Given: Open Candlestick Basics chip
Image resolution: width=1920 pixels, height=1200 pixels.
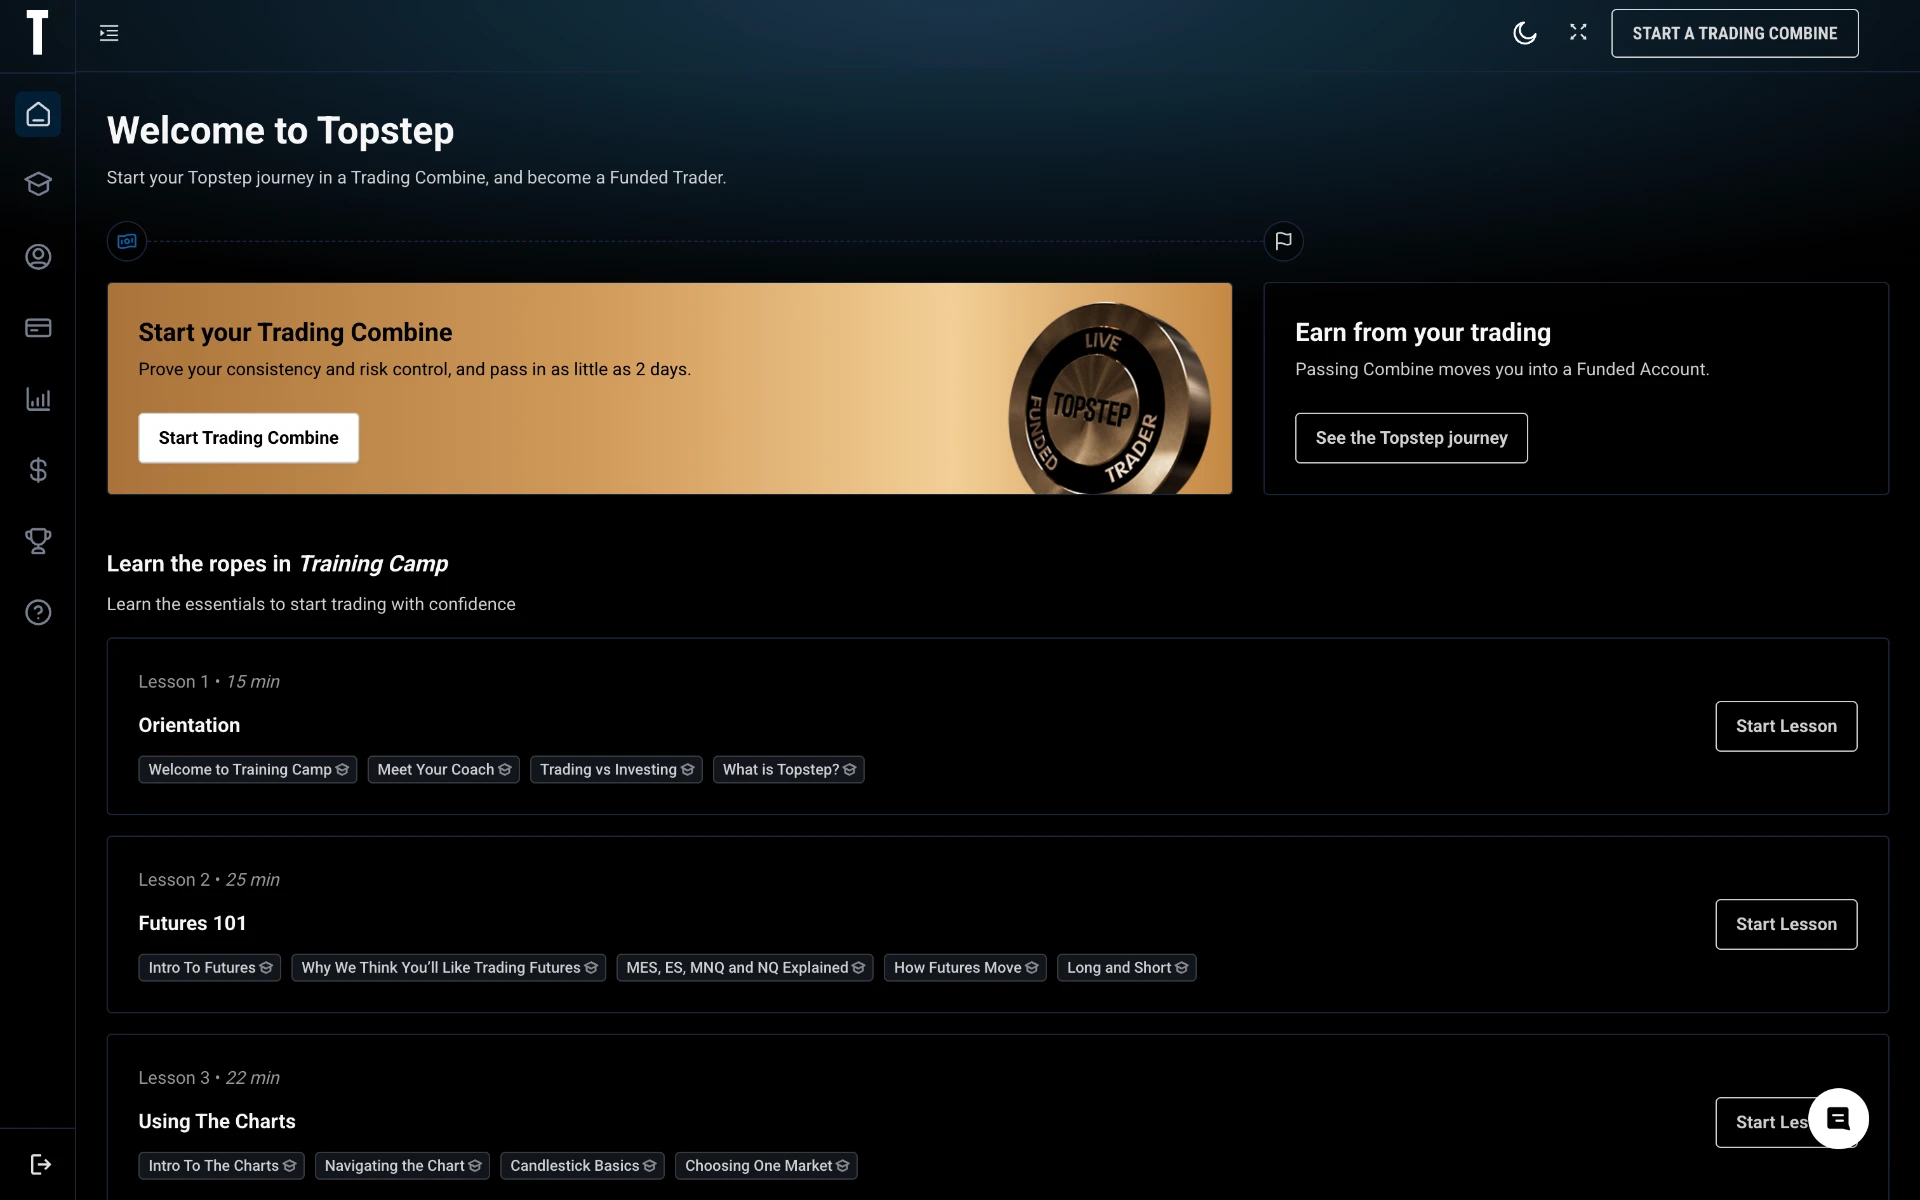Looking at the screenshot, I should (x=582, y=1165).
